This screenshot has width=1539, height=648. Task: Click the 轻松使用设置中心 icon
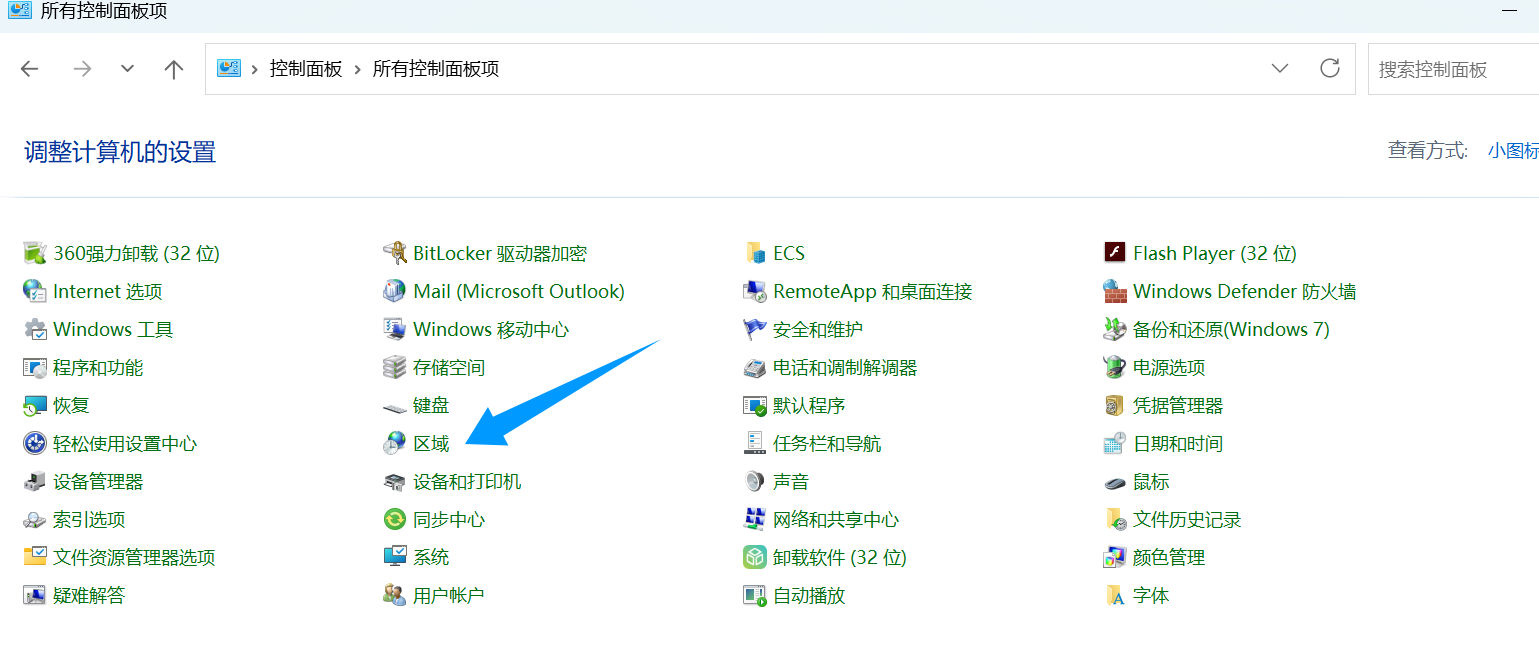[35, 443]
